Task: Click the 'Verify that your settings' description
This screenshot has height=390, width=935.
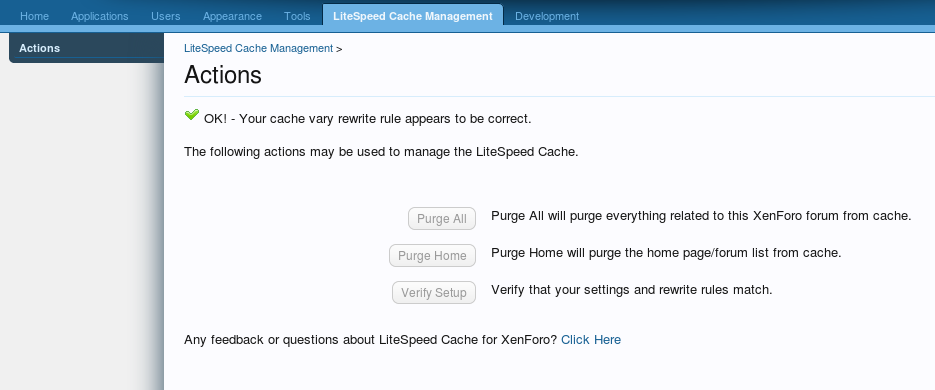Action: (631, 290)
